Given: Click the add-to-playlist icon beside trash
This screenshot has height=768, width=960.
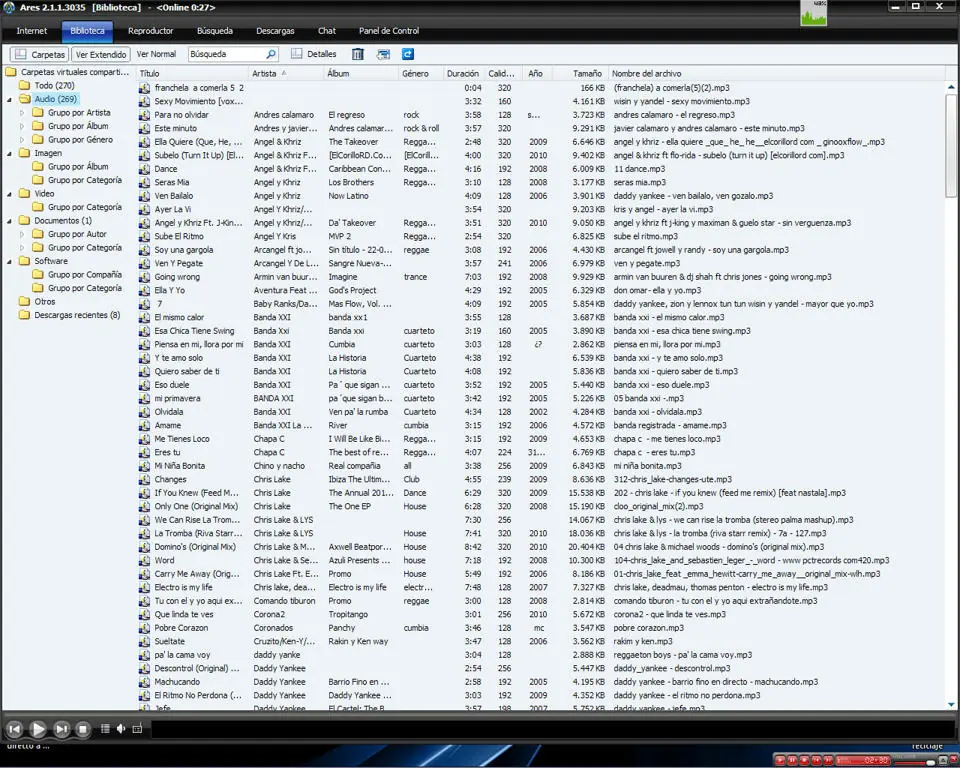Looking at the screenshot, I should [383, 54].
